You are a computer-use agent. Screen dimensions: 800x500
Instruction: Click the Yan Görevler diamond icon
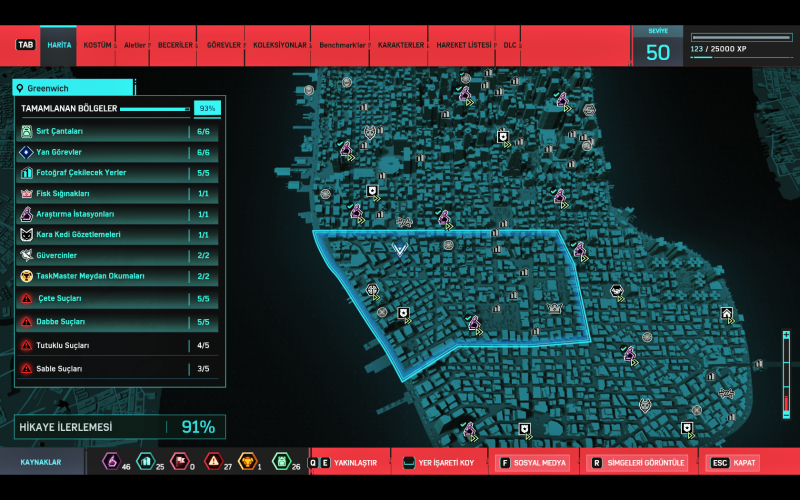pyautogui.click(x=27, y=152)
